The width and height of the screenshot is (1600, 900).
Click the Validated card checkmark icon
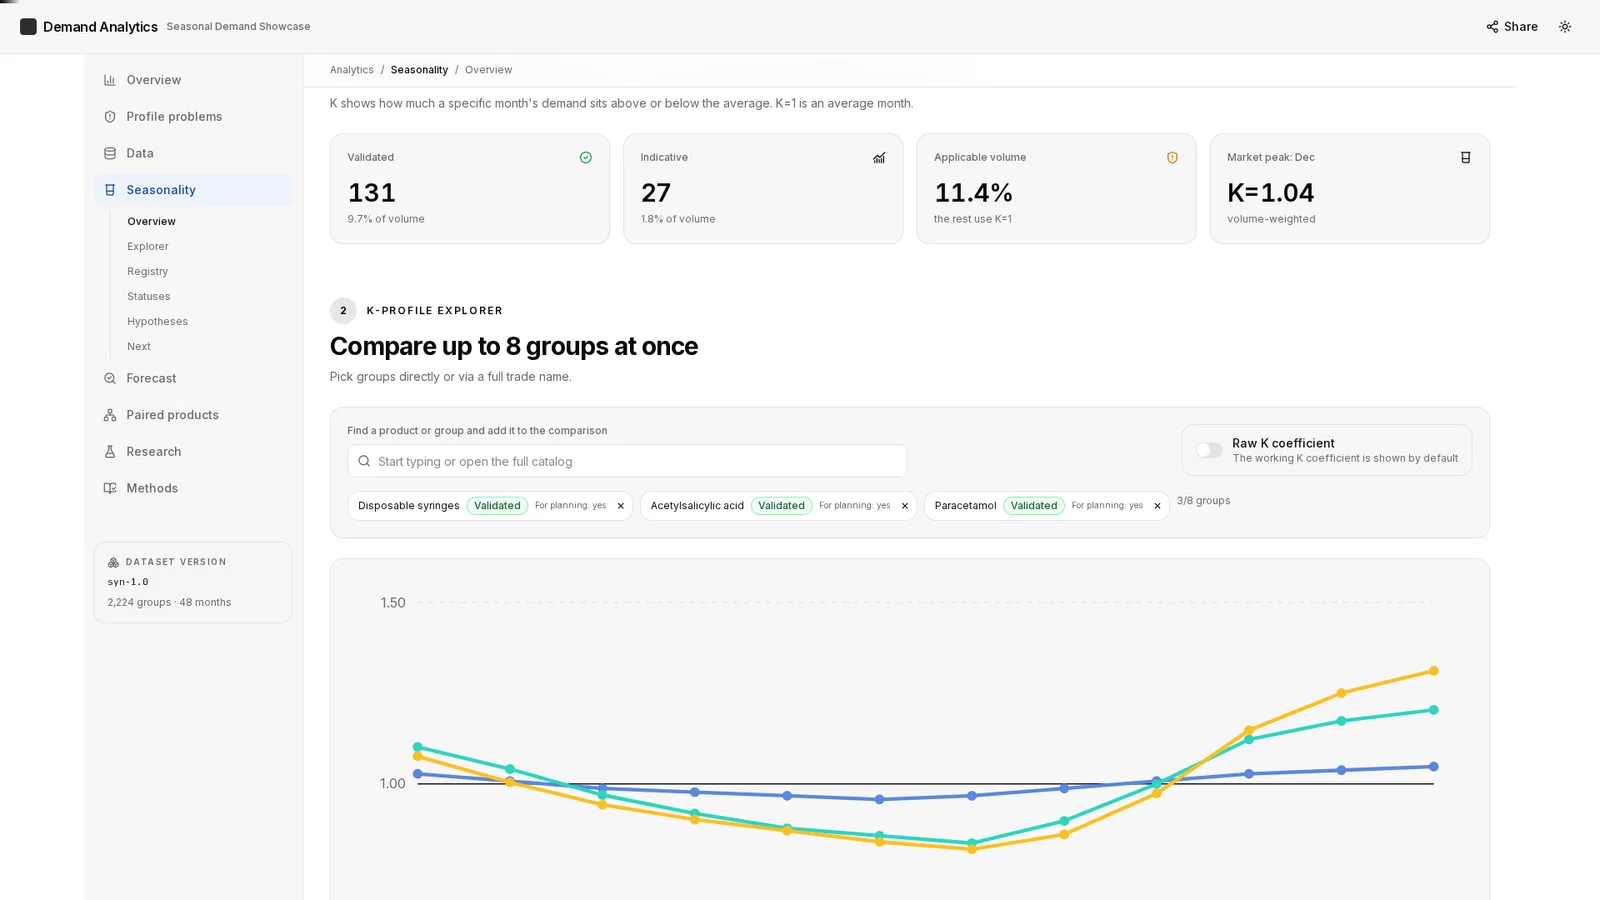(x=586, y=158)
